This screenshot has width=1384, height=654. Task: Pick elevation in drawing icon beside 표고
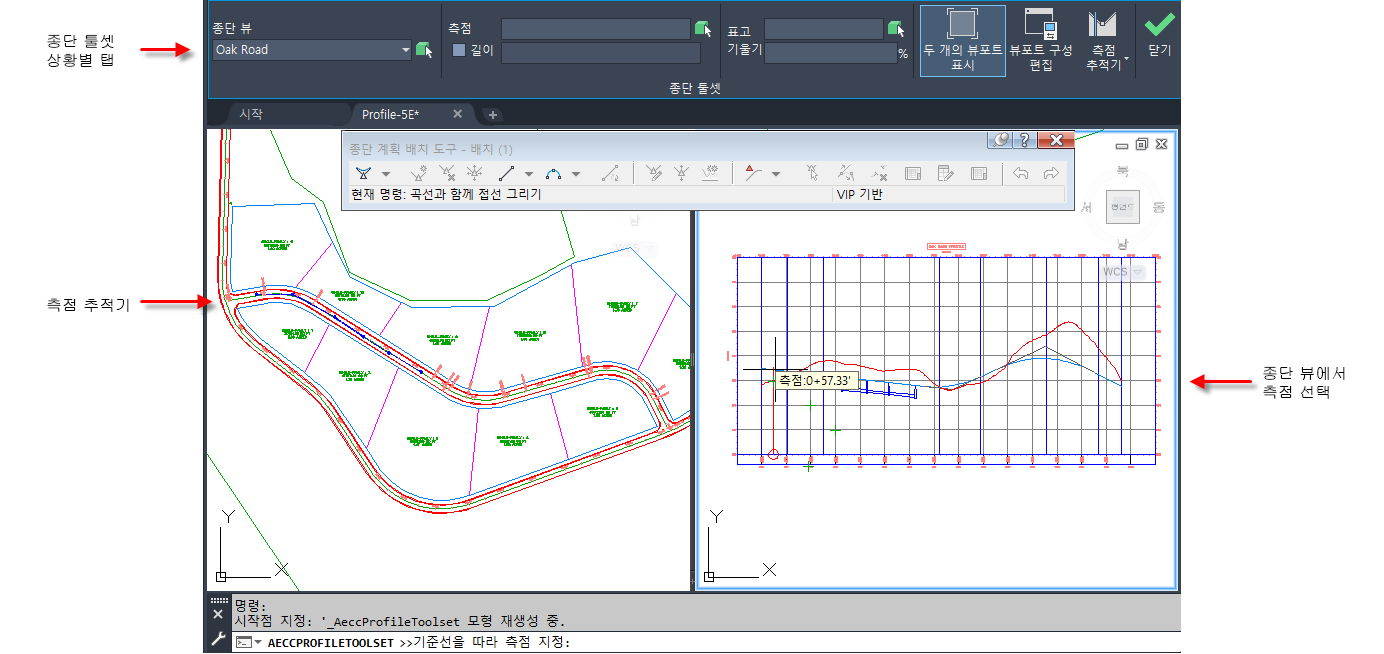[896, 29]
